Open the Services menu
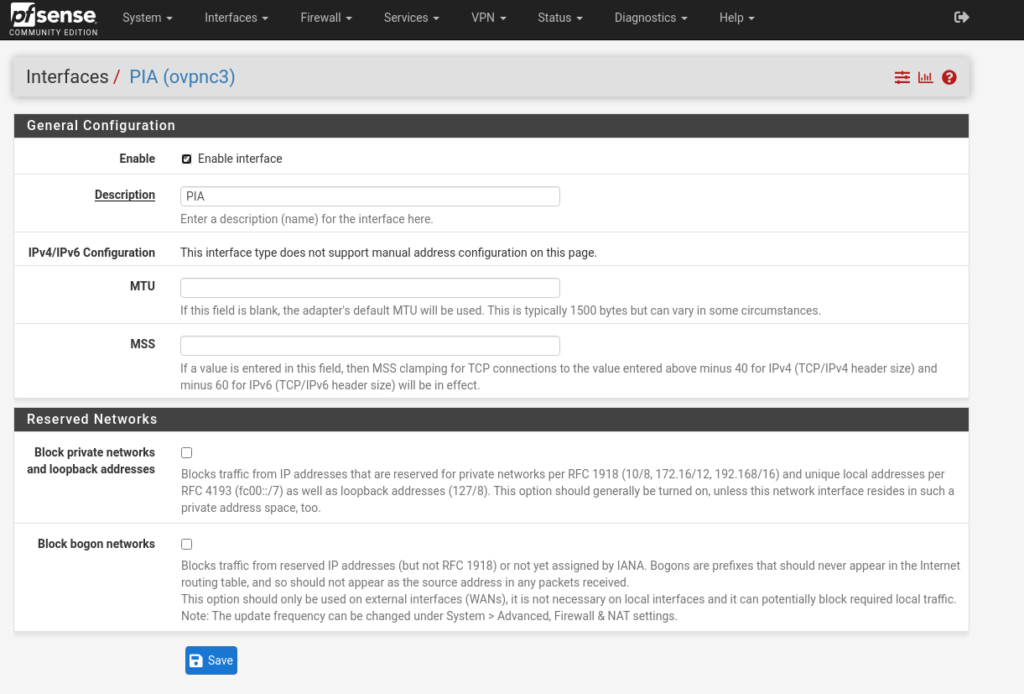Screen dimensions: 1024x694 tap(411, 18)
